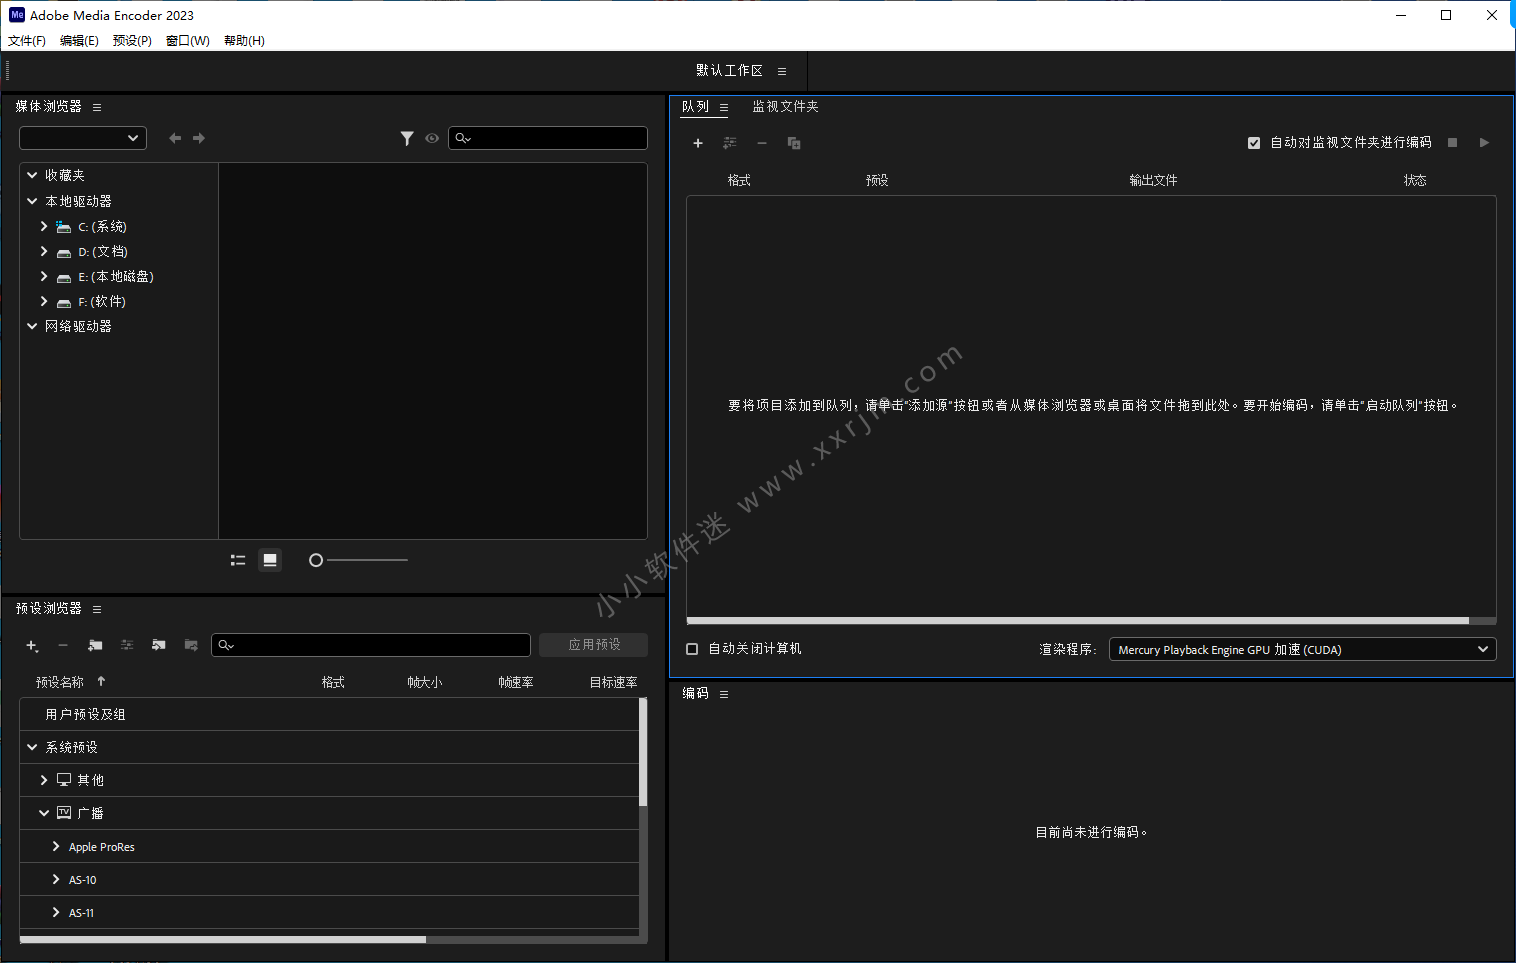The width and height of the screenshot is (1516, 963).
Task: Collapse the 系统预设 system presets group
Action: (32, 747)
